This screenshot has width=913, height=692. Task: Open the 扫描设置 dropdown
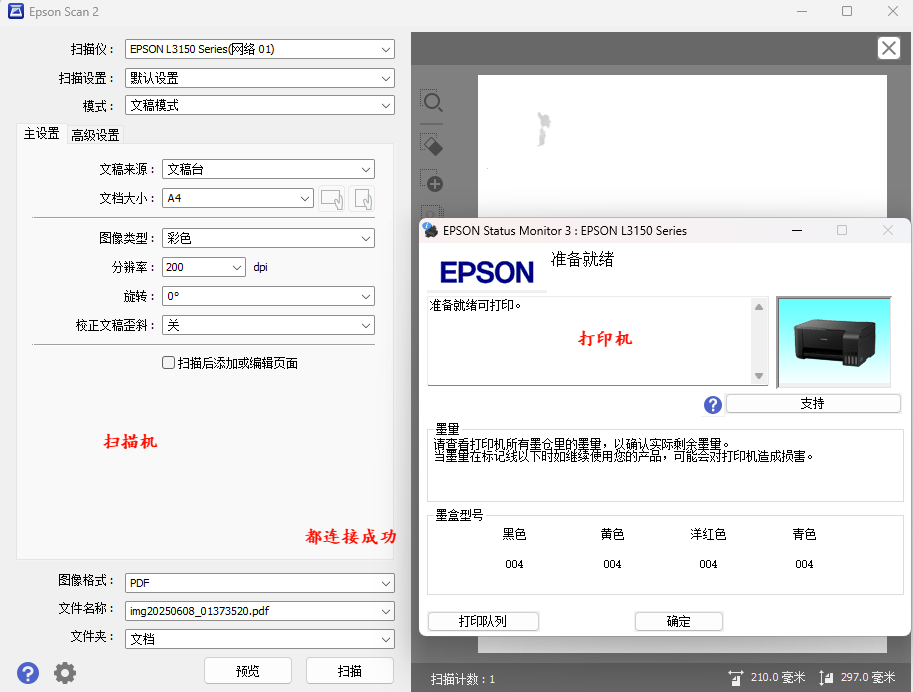(x=260, y=78)
